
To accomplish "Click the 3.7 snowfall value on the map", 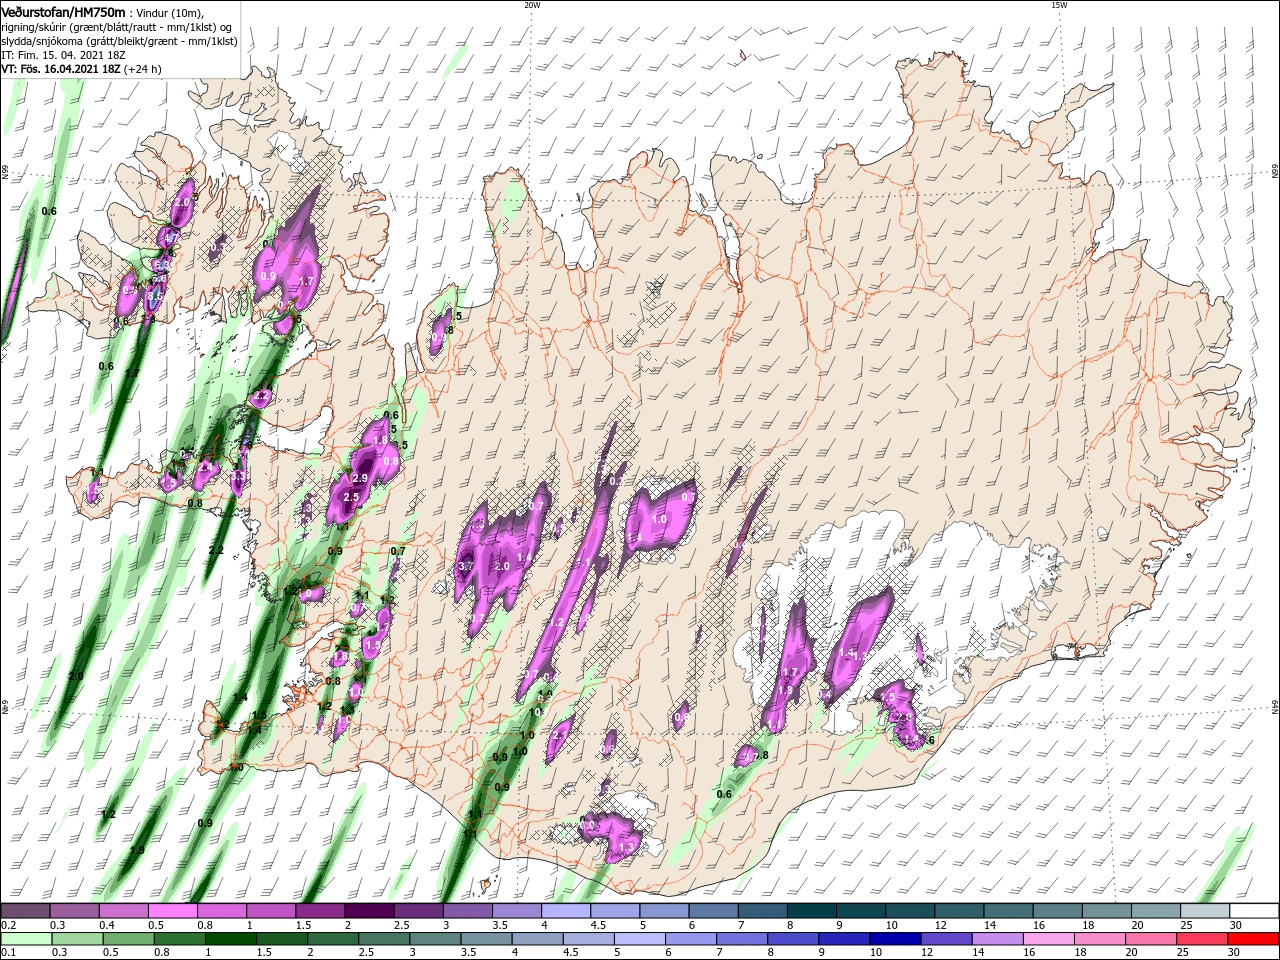I will pos(465,566).
